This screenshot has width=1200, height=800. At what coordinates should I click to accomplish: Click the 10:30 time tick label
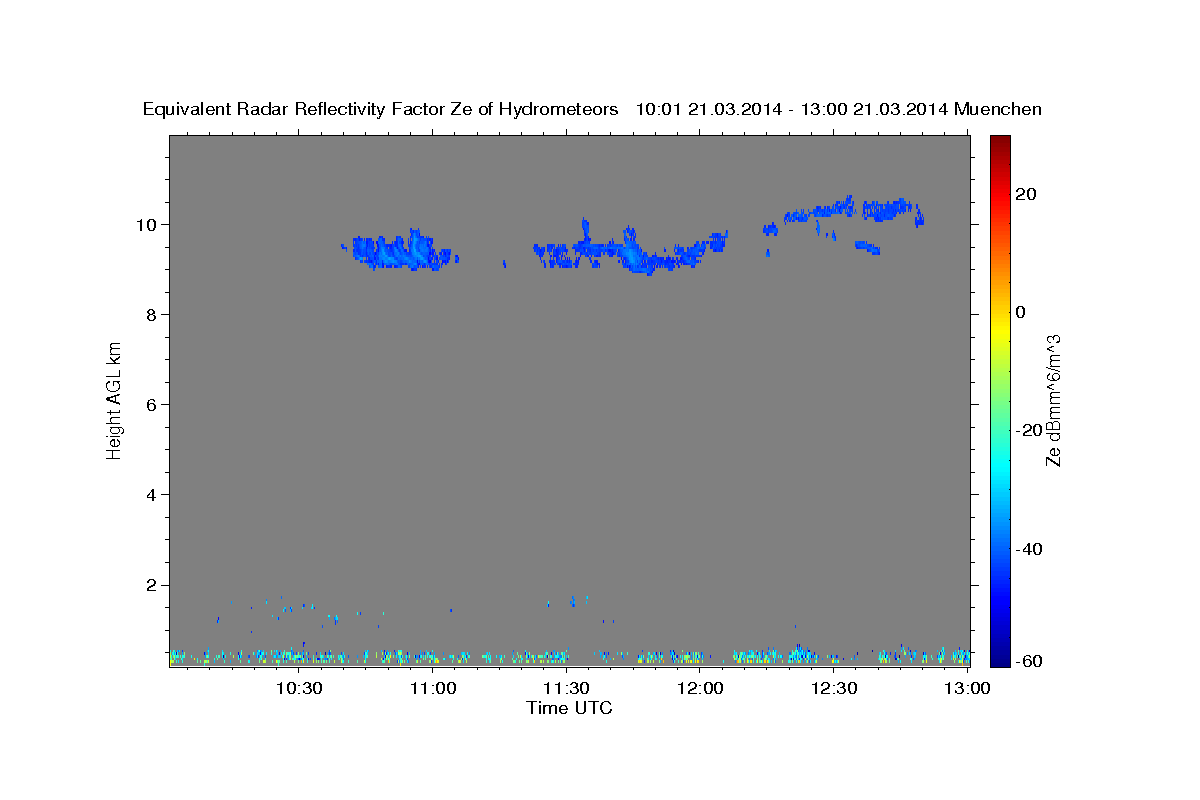tap(299, 688)
